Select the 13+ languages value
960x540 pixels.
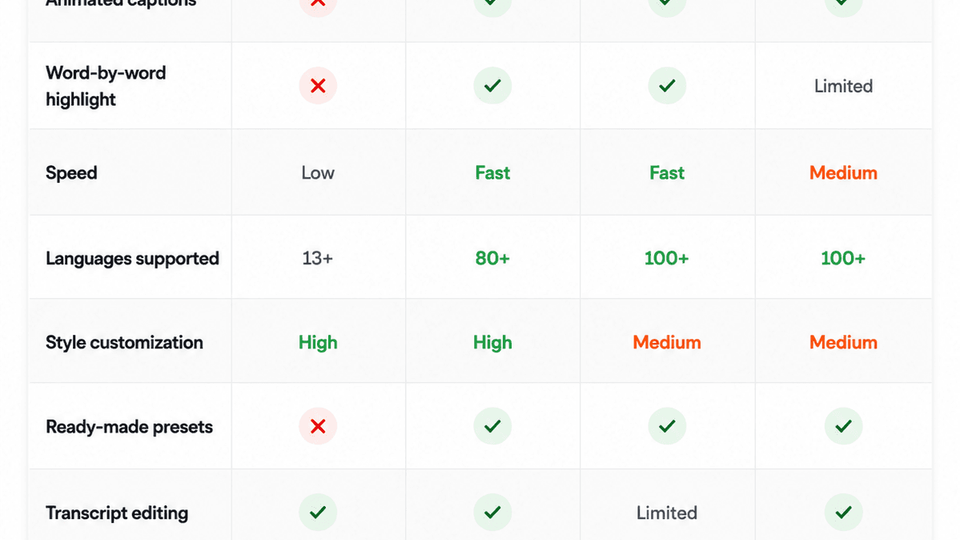318,258
